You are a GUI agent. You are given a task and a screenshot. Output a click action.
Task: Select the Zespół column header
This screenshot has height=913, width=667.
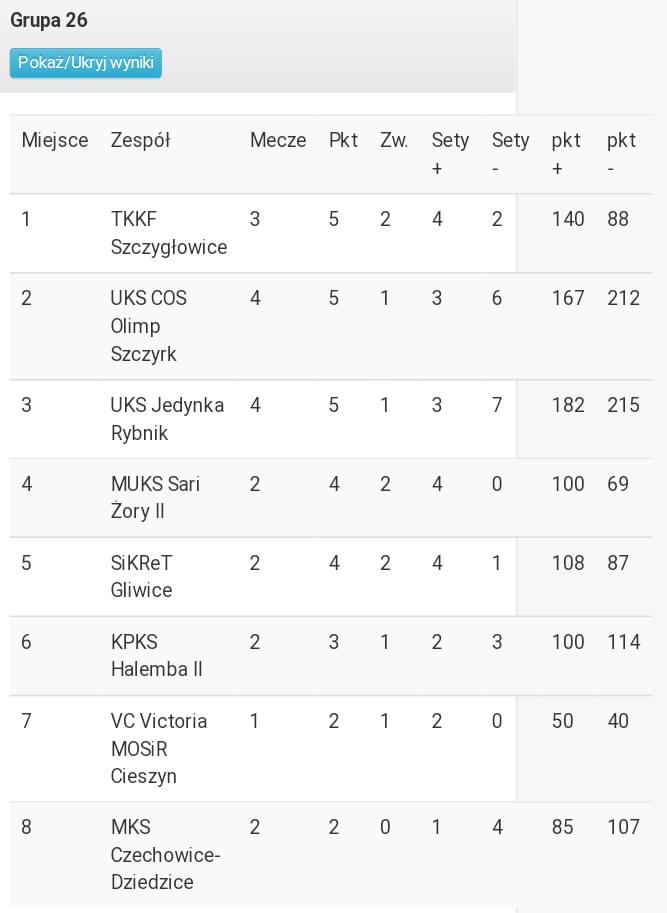coord(141,141)
